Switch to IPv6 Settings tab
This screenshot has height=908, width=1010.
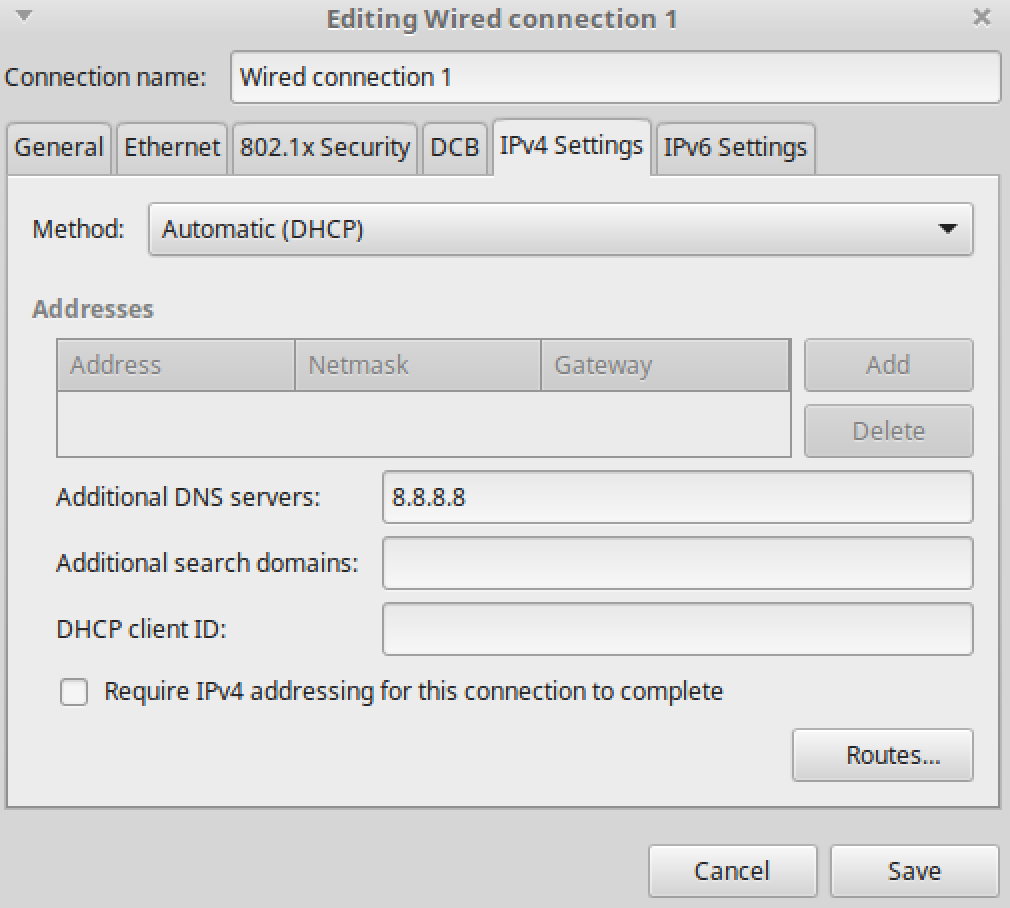pyautogui.click(x=735, y=148)
